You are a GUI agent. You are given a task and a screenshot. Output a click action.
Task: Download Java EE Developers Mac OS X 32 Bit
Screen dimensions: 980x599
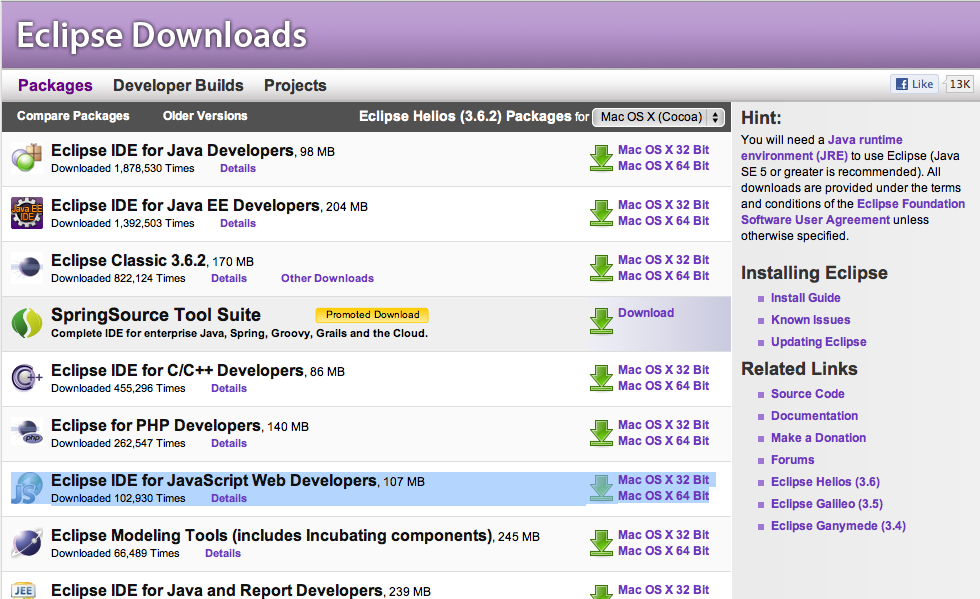coord(663,205)
